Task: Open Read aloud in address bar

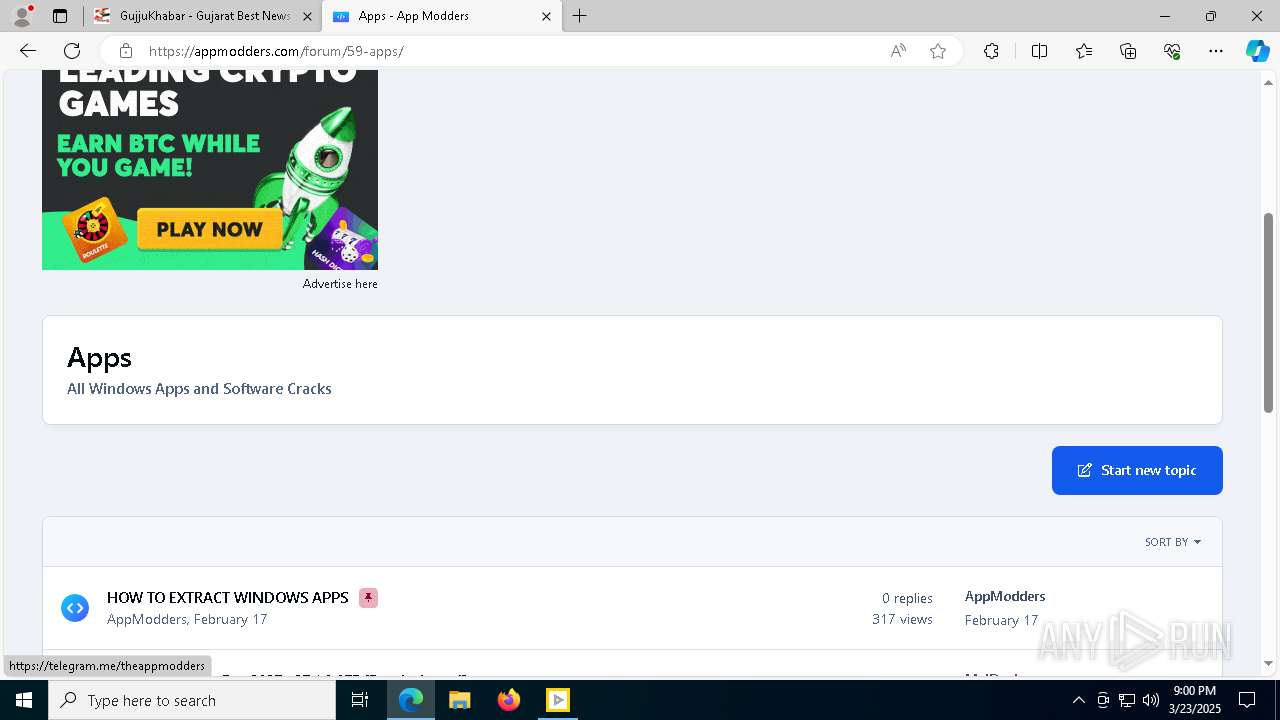Action: pos(898,51)
